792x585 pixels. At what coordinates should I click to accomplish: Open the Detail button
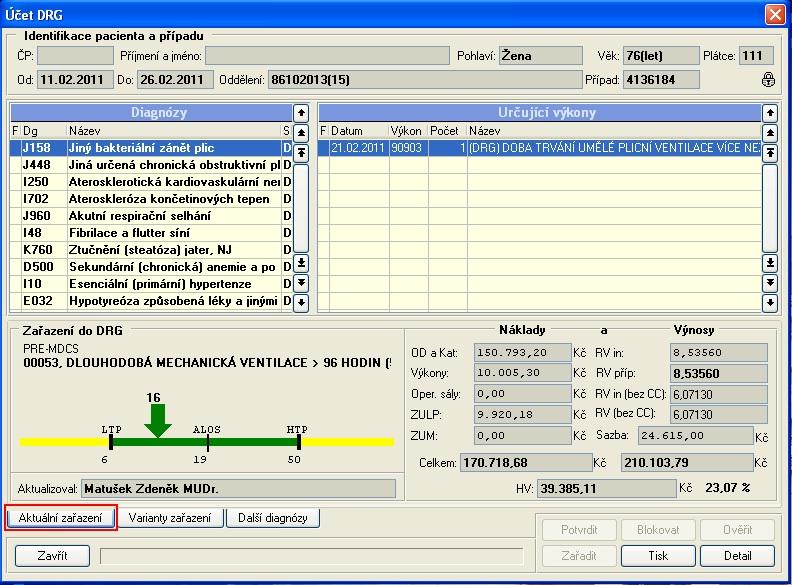pos(738,556)
